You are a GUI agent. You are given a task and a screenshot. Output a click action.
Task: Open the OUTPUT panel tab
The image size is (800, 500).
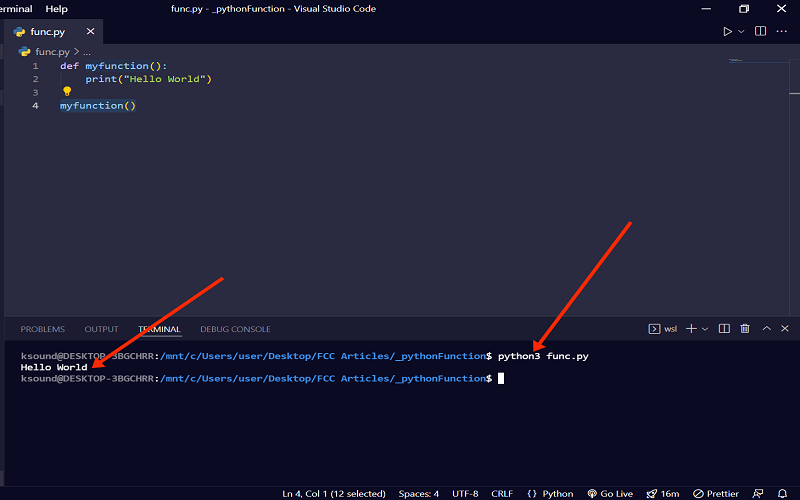tap(101, 329)
